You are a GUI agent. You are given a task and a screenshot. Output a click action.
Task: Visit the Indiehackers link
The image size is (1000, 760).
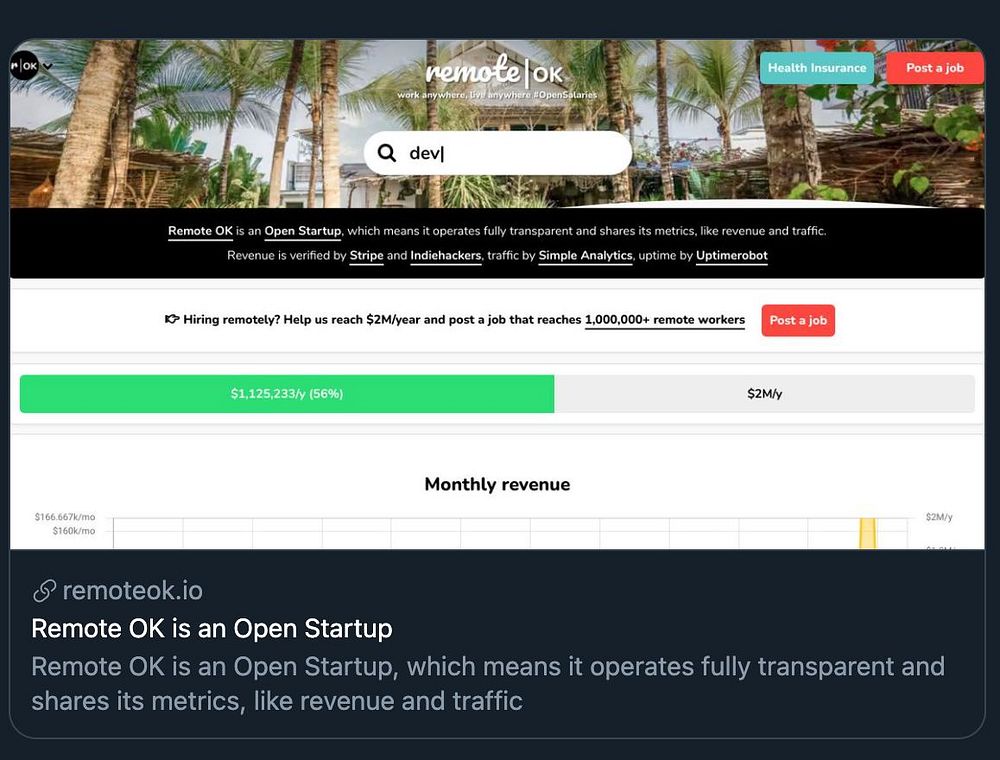pos(446,256)
